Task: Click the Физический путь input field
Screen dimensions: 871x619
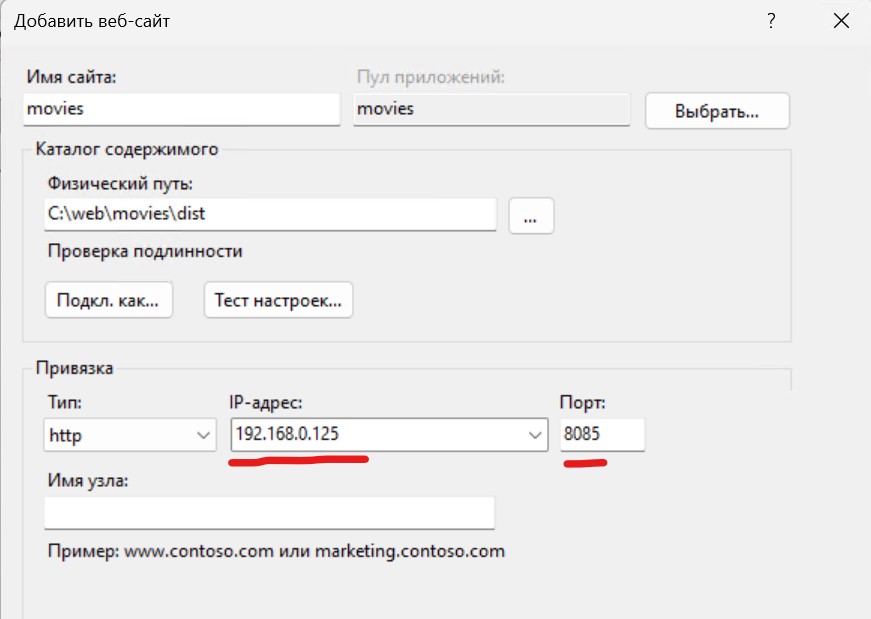Action: point(270,214)
